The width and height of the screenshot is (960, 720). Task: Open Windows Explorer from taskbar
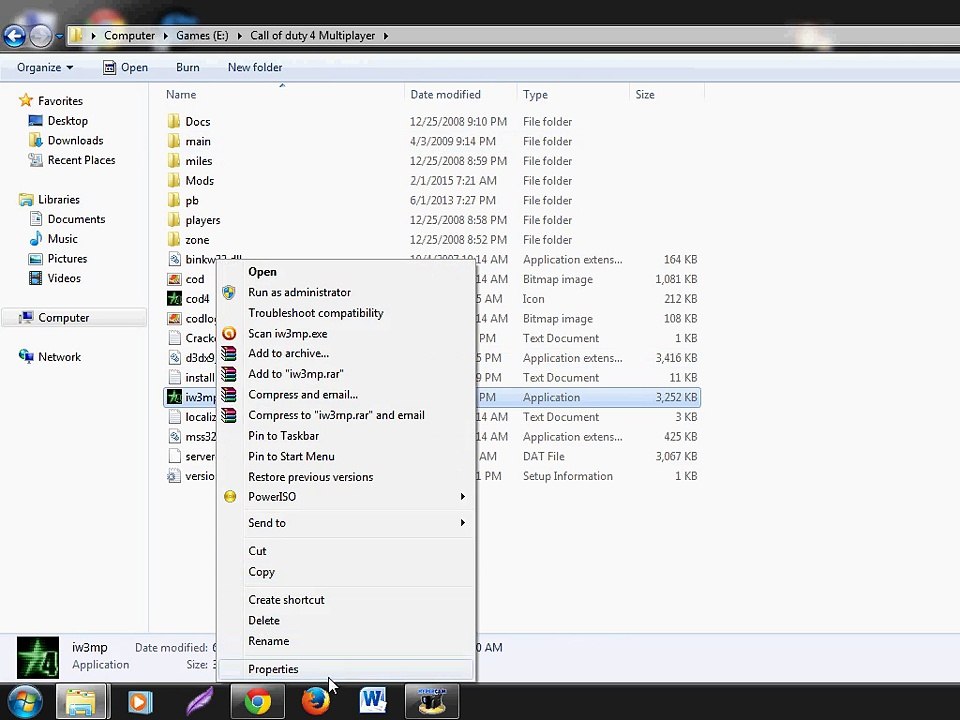tap(81, 702)
